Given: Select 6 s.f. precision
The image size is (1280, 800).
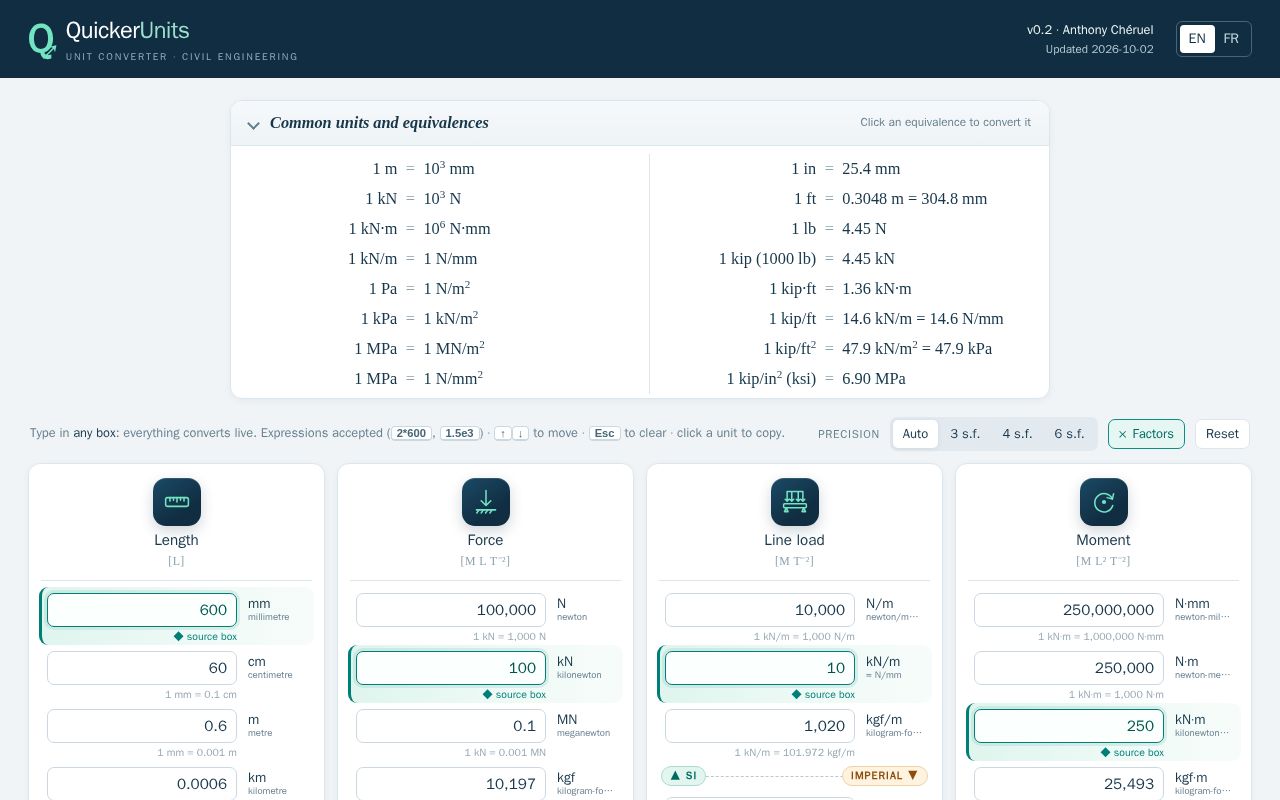Looking at the screenshot, I should (1069, 434).
